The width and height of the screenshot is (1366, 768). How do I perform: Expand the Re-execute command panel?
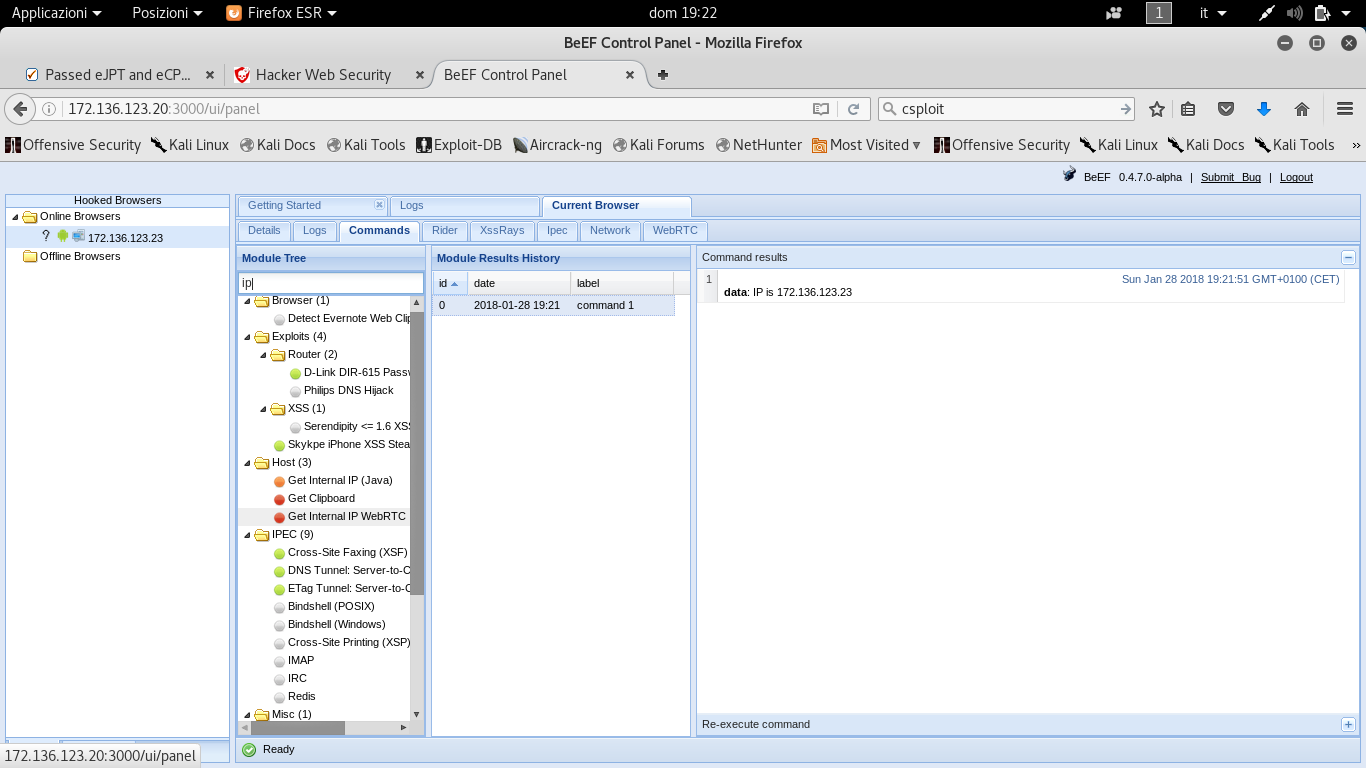coord(1348,724)
